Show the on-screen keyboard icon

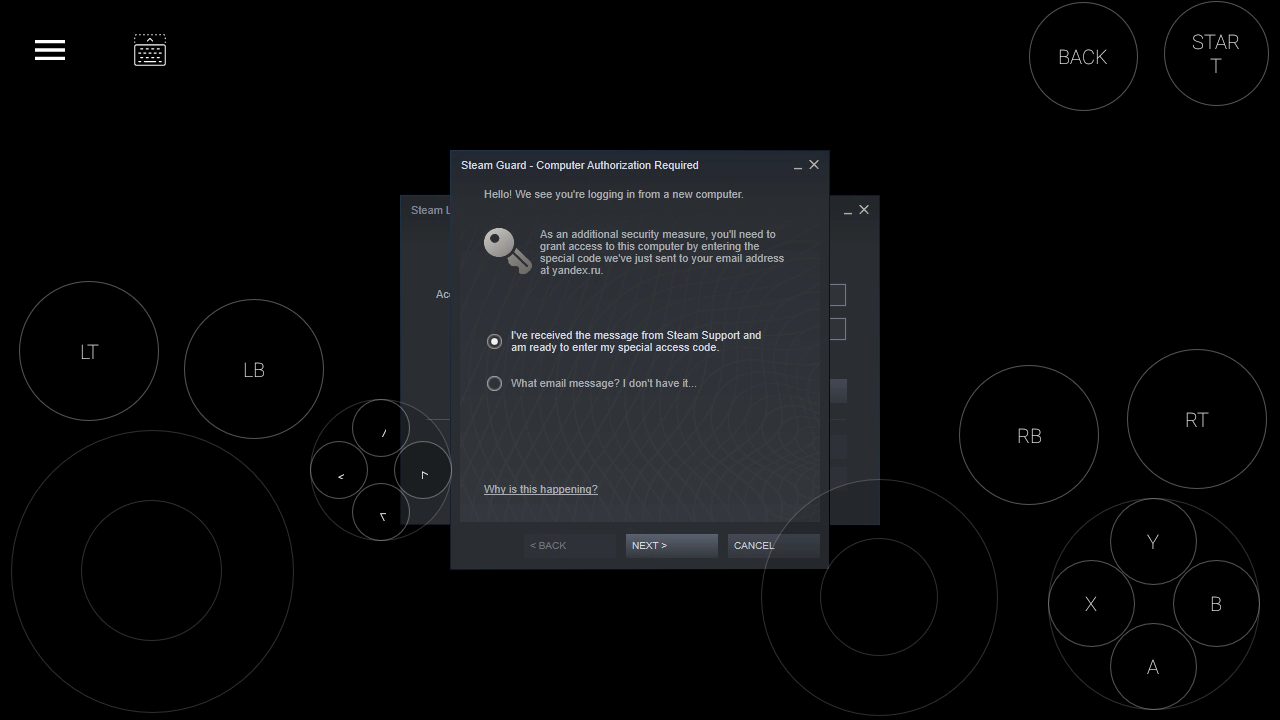point(150,50)
